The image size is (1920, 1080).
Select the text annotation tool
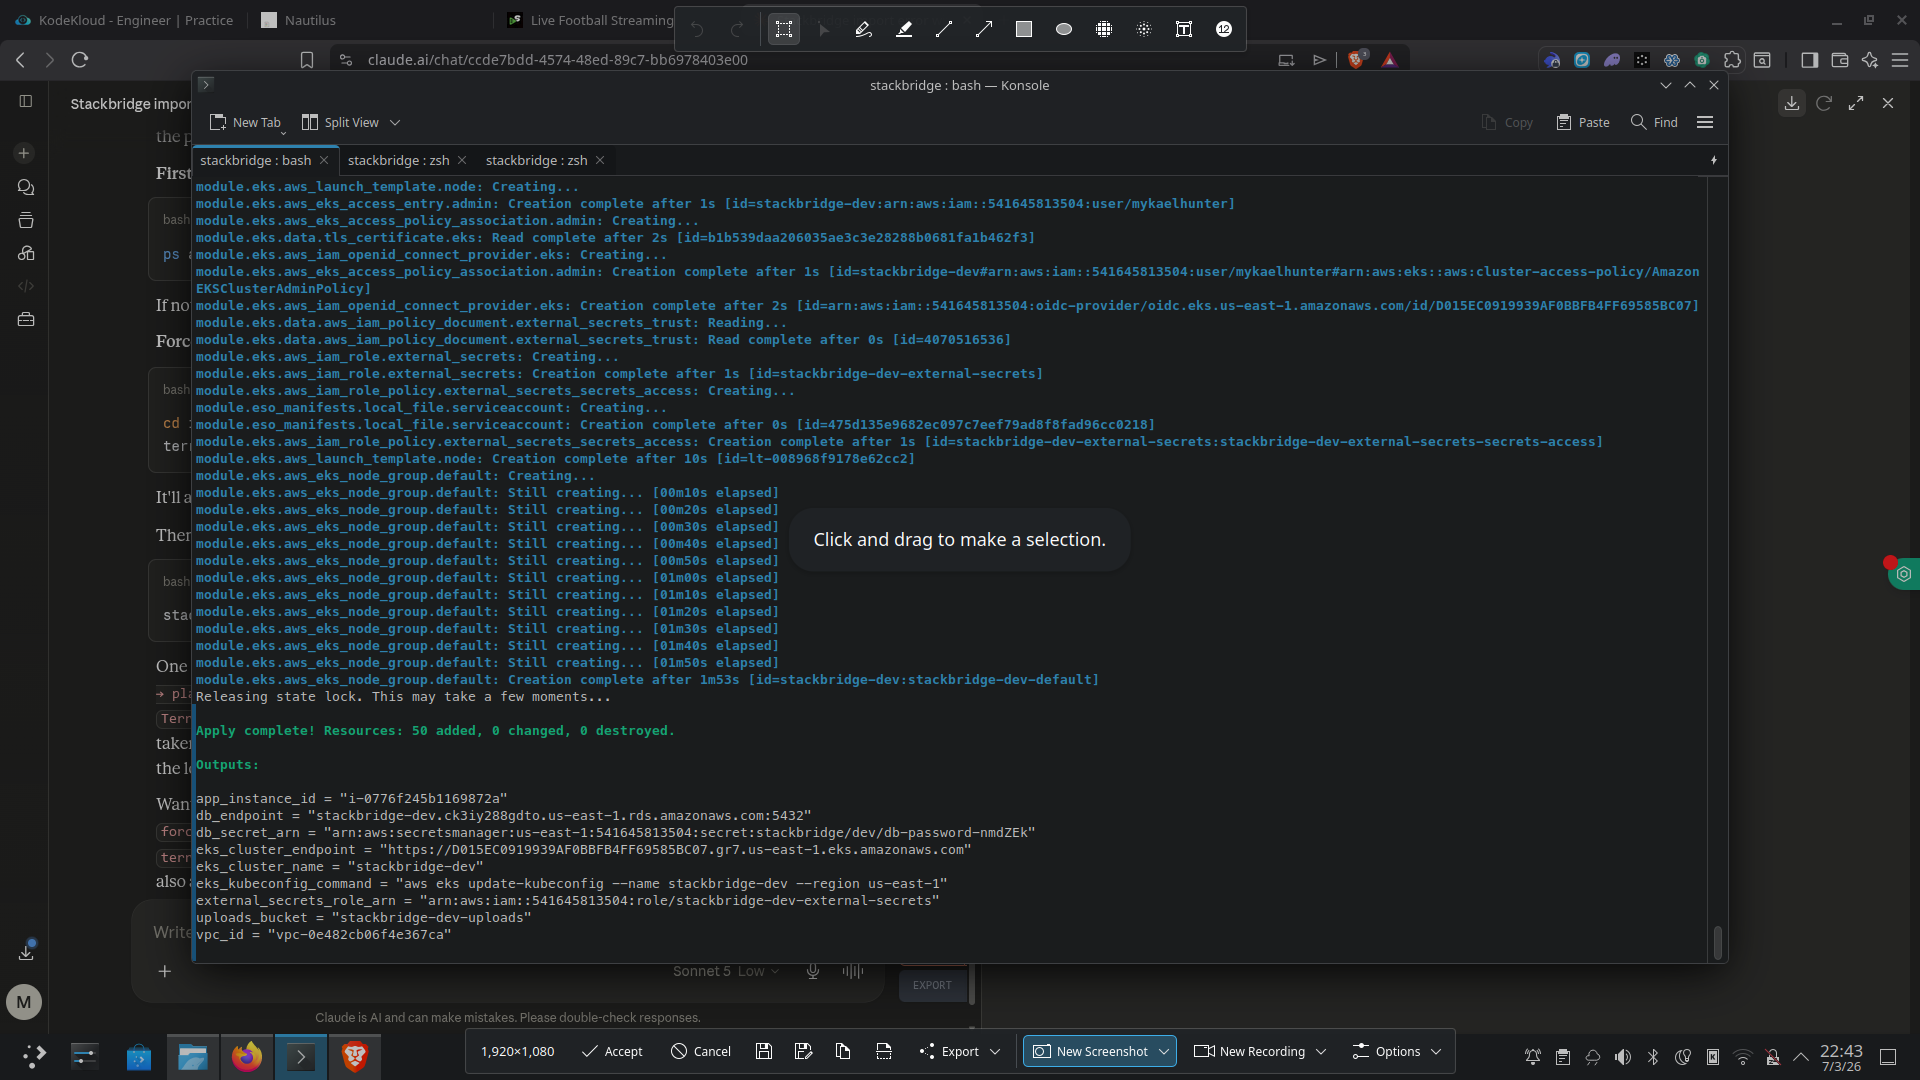point(1184,29)
